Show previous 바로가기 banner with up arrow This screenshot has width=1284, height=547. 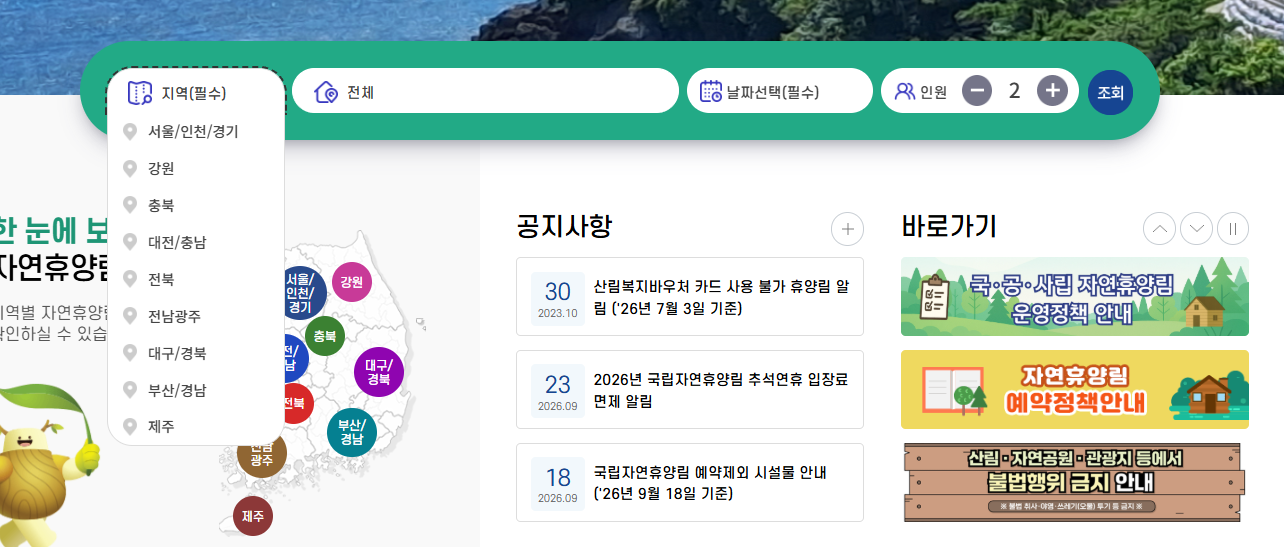(x=1159, y=229)
